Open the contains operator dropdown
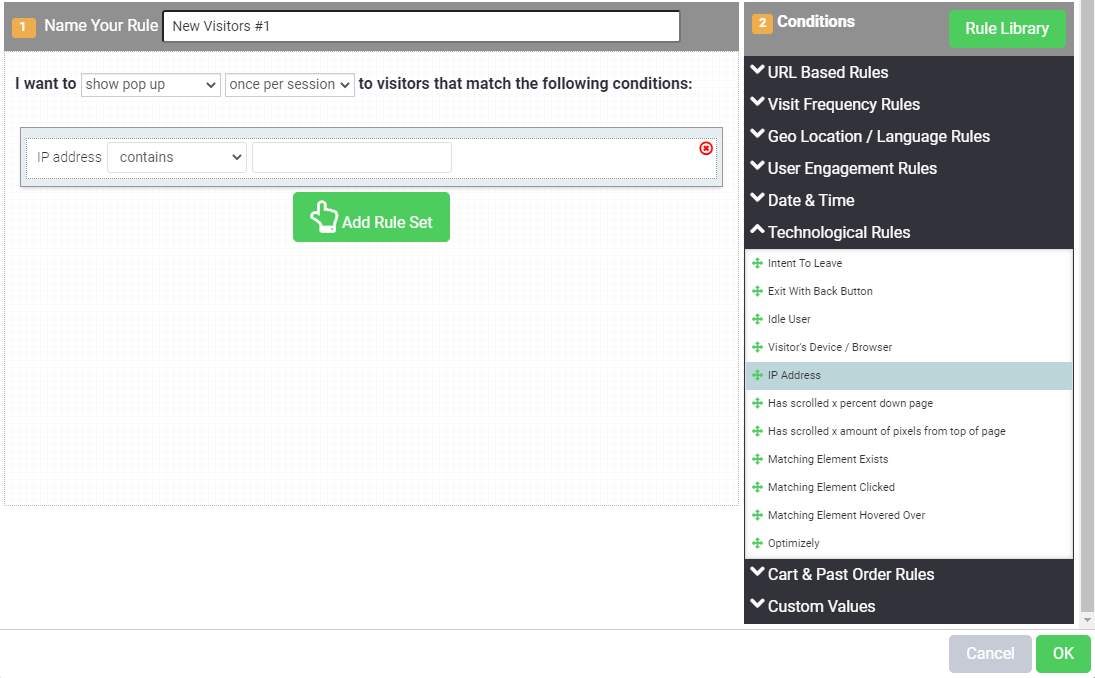Screen dimensions: 1095x678 point(176,157)
